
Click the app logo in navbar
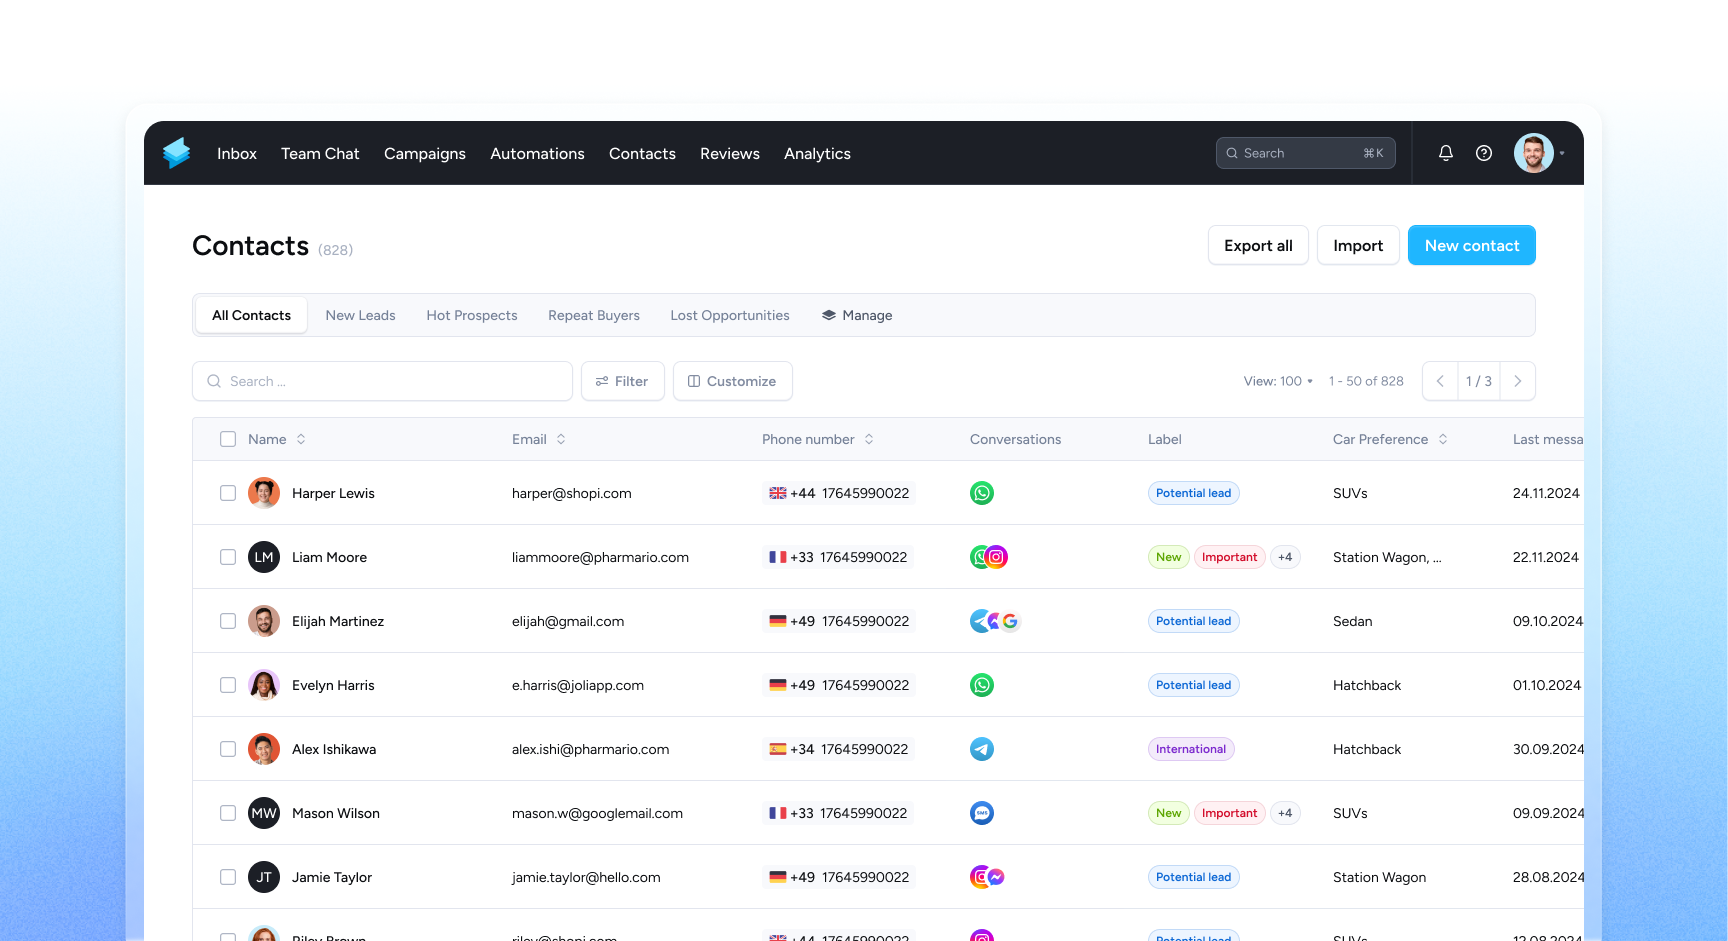click(177, 153)
